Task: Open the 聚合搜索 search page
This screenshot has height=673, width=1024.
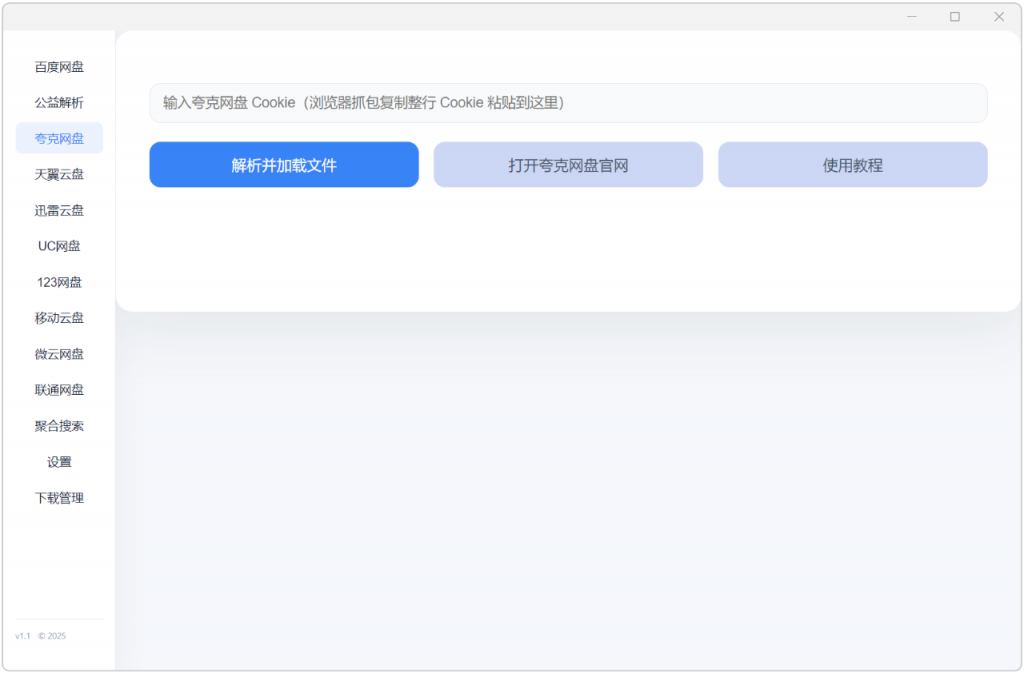Action: [x=59, y=426]
